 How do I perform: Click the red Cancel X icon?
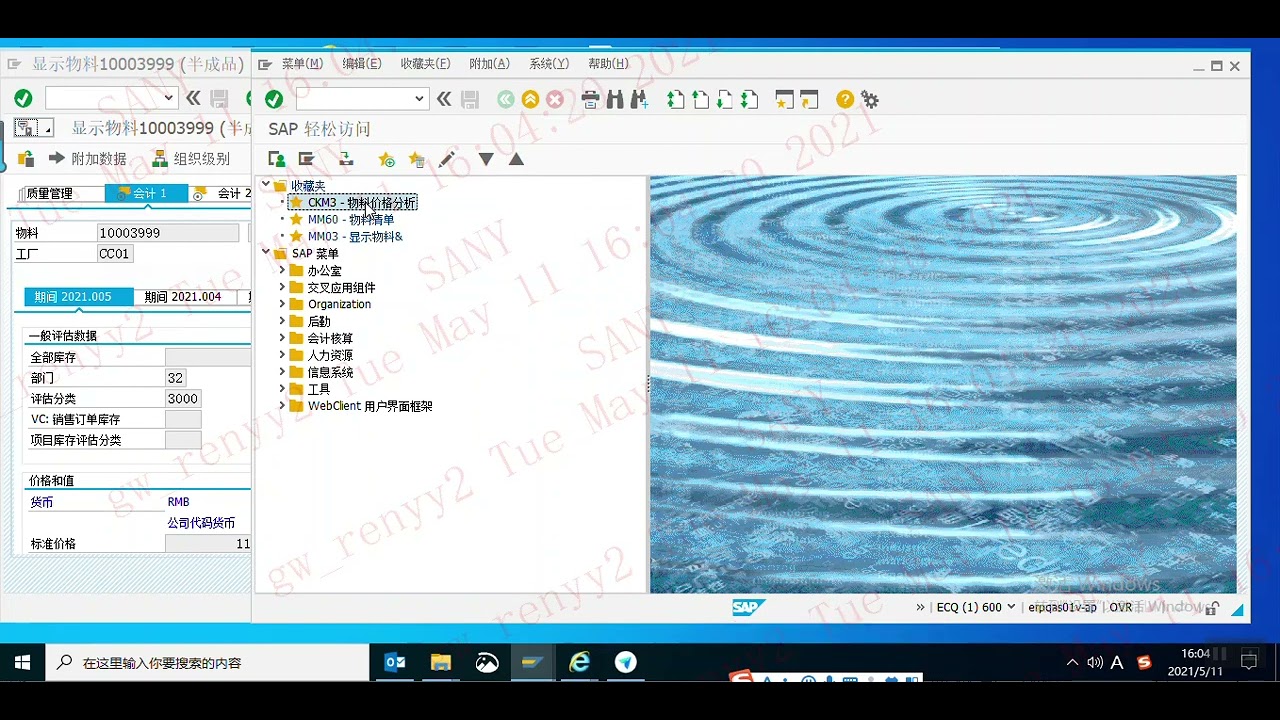click(555, 99)
